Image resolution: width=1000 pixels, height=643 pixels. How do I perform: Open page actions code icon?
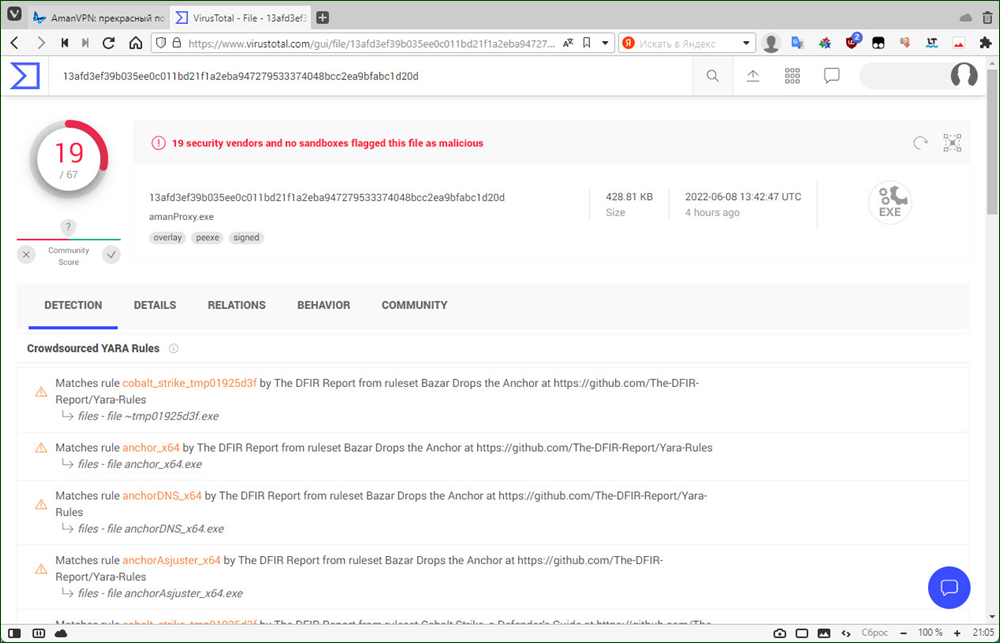(846, 633)
